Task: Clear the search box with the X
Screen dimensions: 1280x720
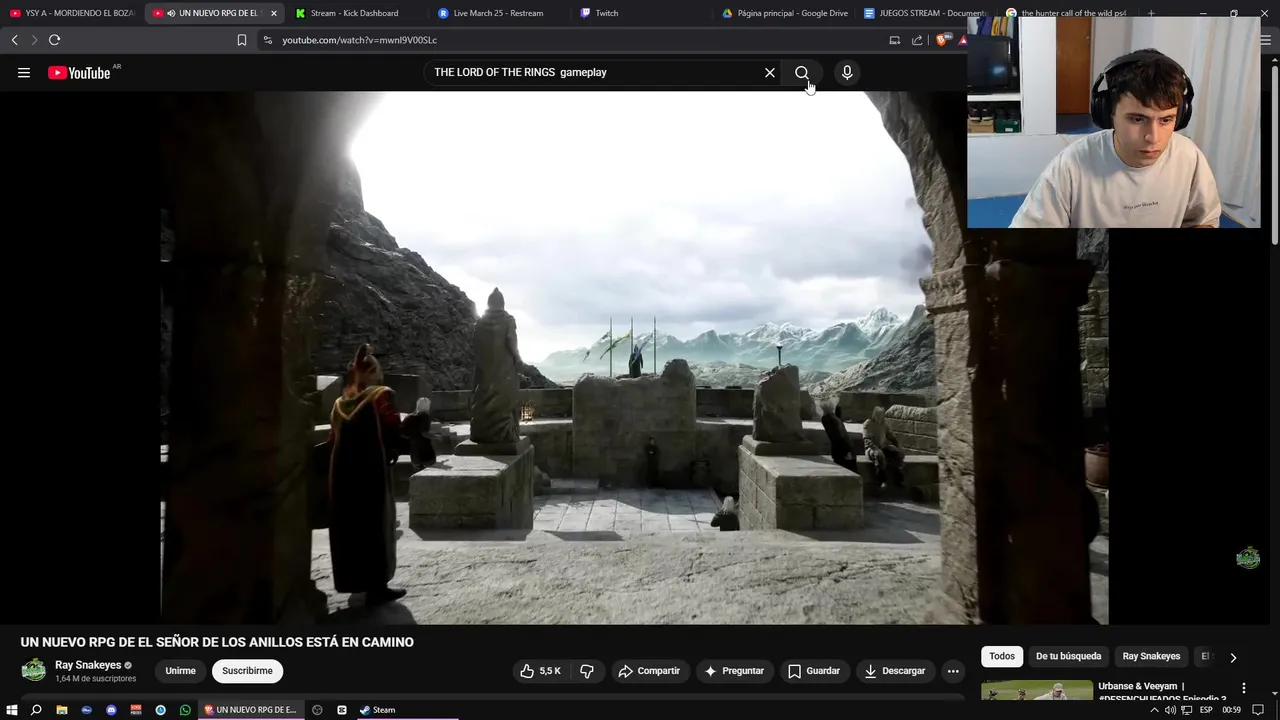Action: pyautogui.click(x=770, y=72)
